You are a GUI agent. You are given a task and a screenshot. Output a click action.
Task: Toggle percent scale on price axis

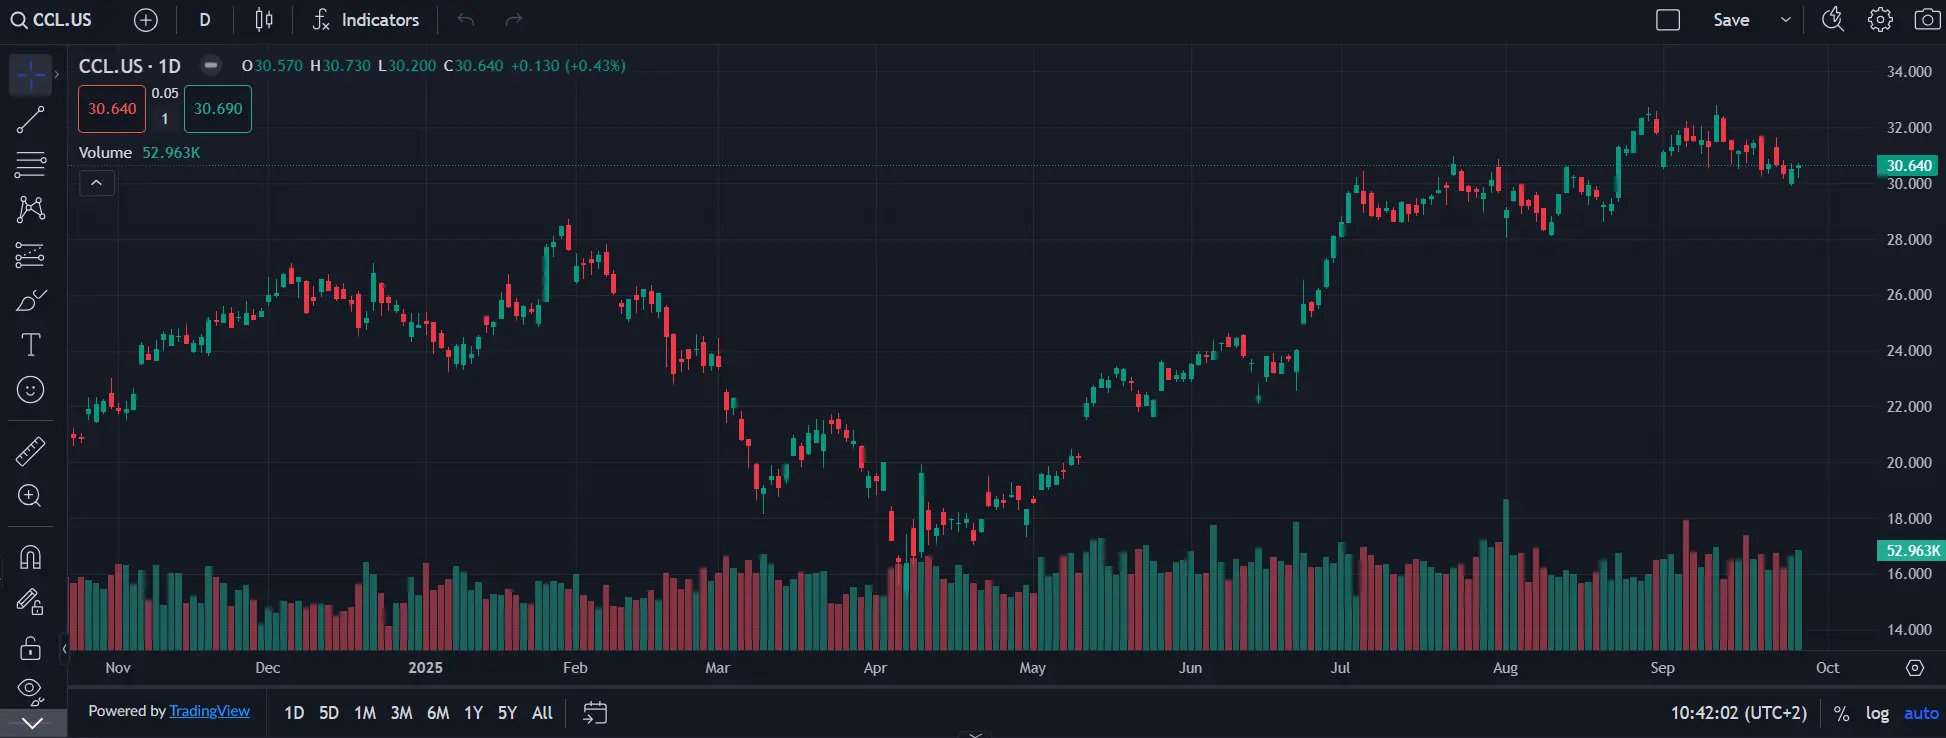1841,713
